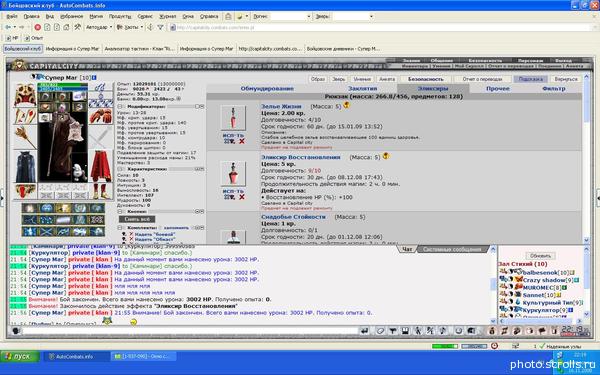Open the Логин dropdown in toolbar
The height and width of the screenshot is (375, 600).
point(308,16)
